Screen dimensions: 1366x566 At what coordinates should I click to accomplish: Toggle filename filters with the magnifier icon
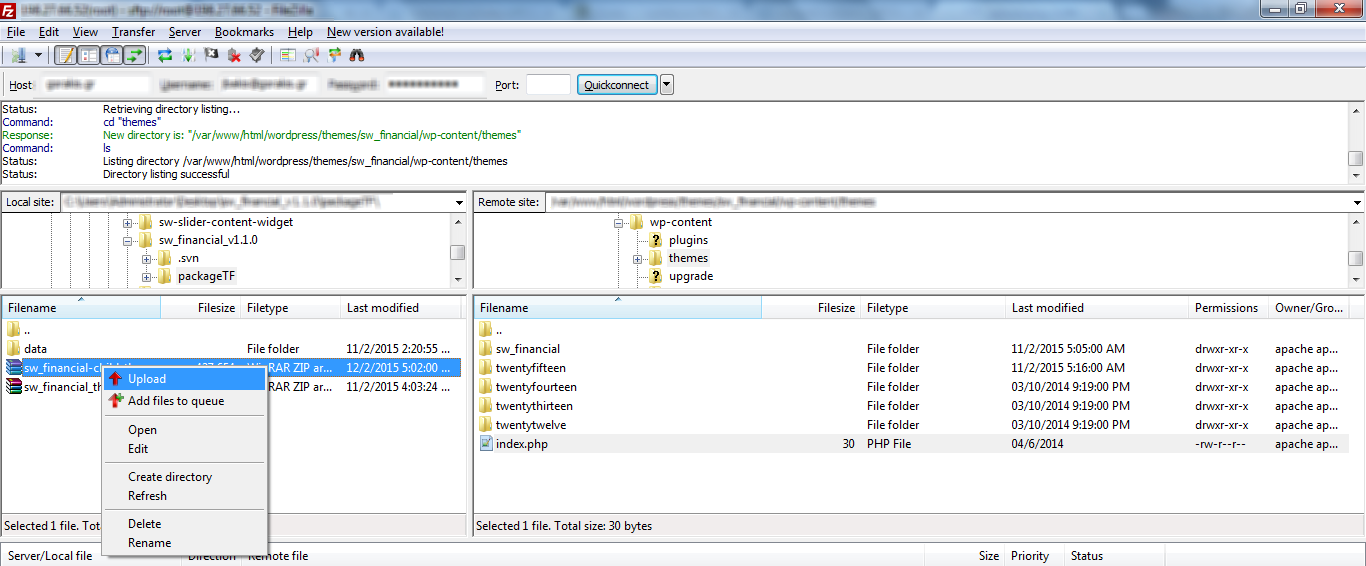(x=311, y=55)
